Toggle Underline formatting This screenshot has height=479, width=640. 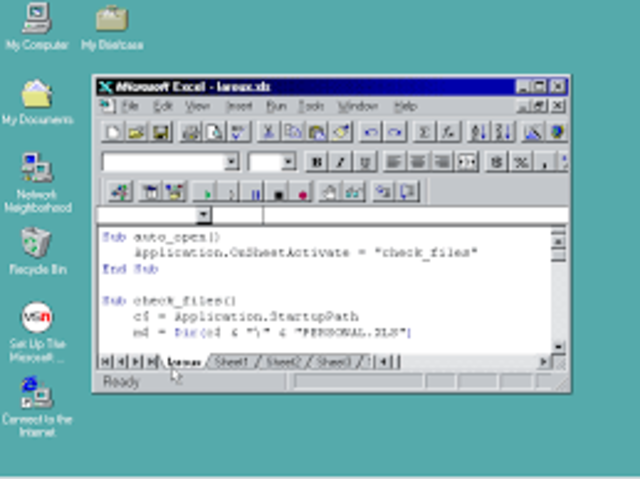pos(365,162)
